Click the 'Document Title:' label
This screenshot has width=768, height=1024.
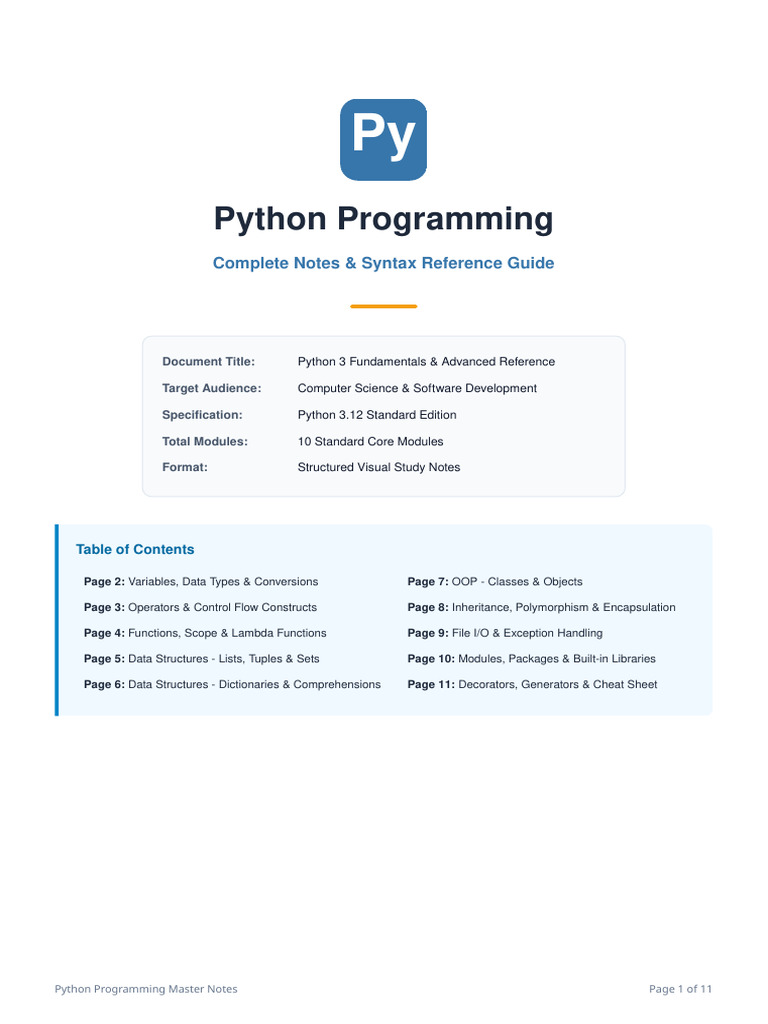(208, 361)
